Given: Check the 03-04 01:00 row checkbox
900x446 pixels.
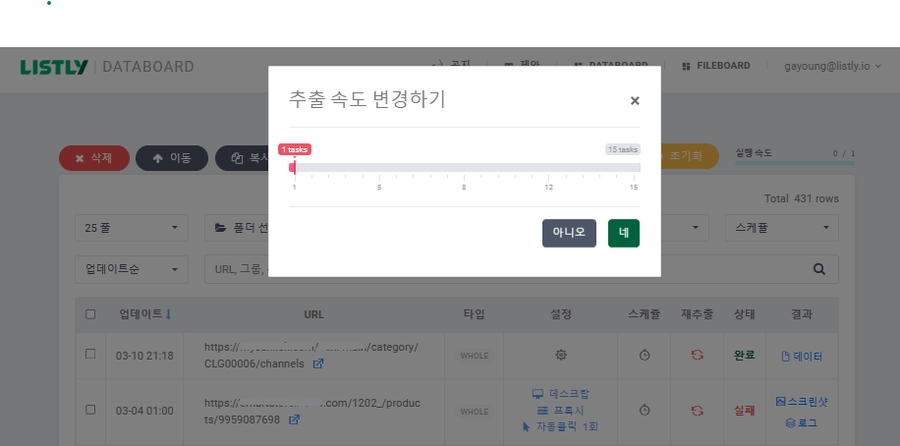Looking at the screenshot, I should coord(90,410).
